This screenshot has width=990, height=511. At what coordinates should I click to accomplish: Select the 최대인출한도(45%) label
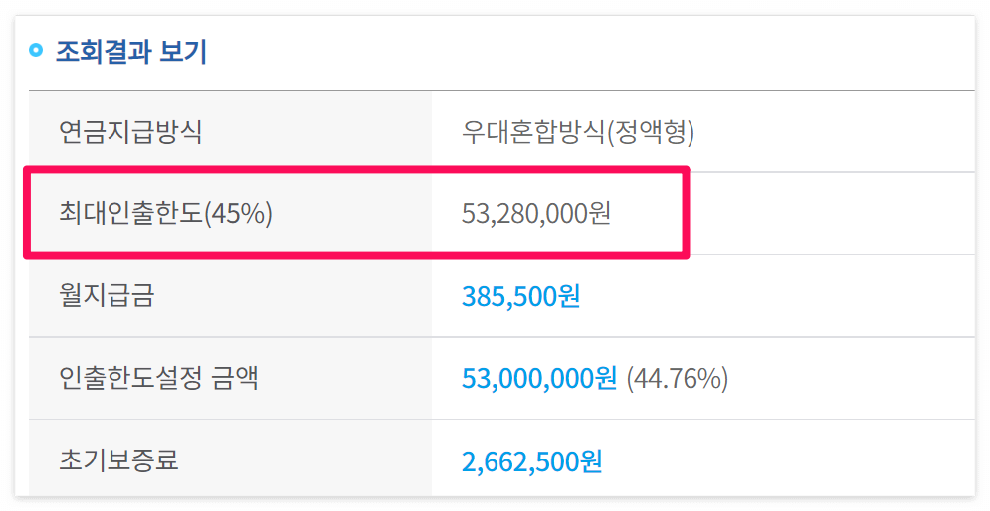click(166, 213)
